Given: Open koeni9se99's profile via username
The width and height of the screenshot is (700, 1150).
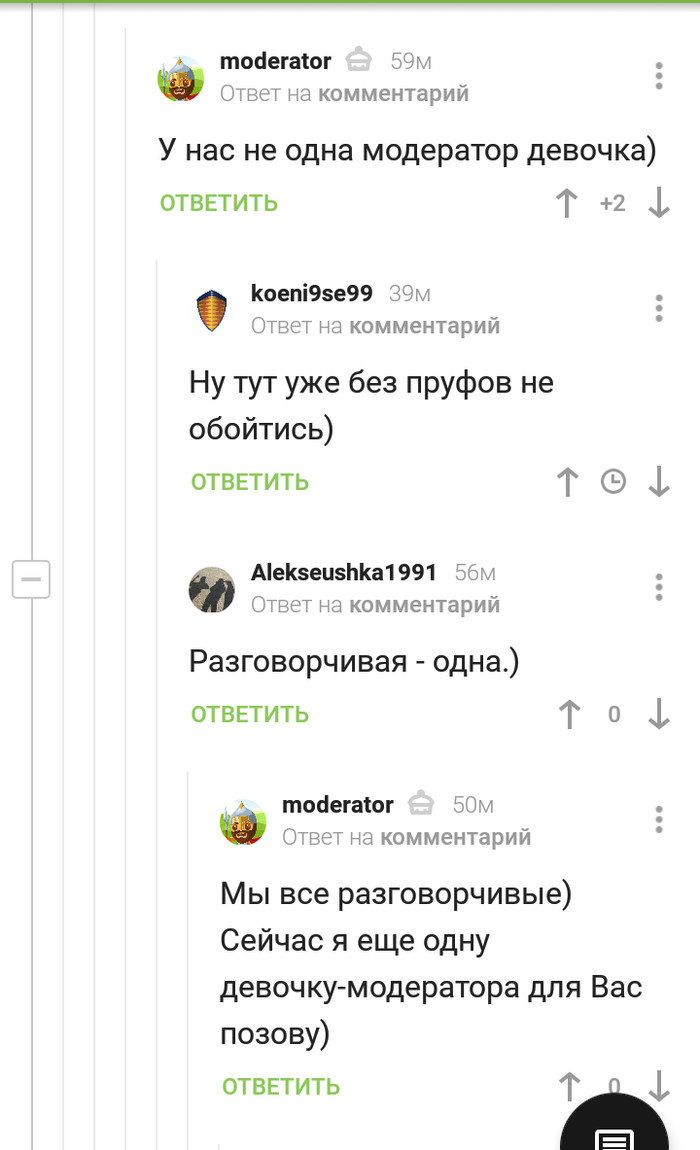Looking at the screenshot, I should click(x=312, y=293).
